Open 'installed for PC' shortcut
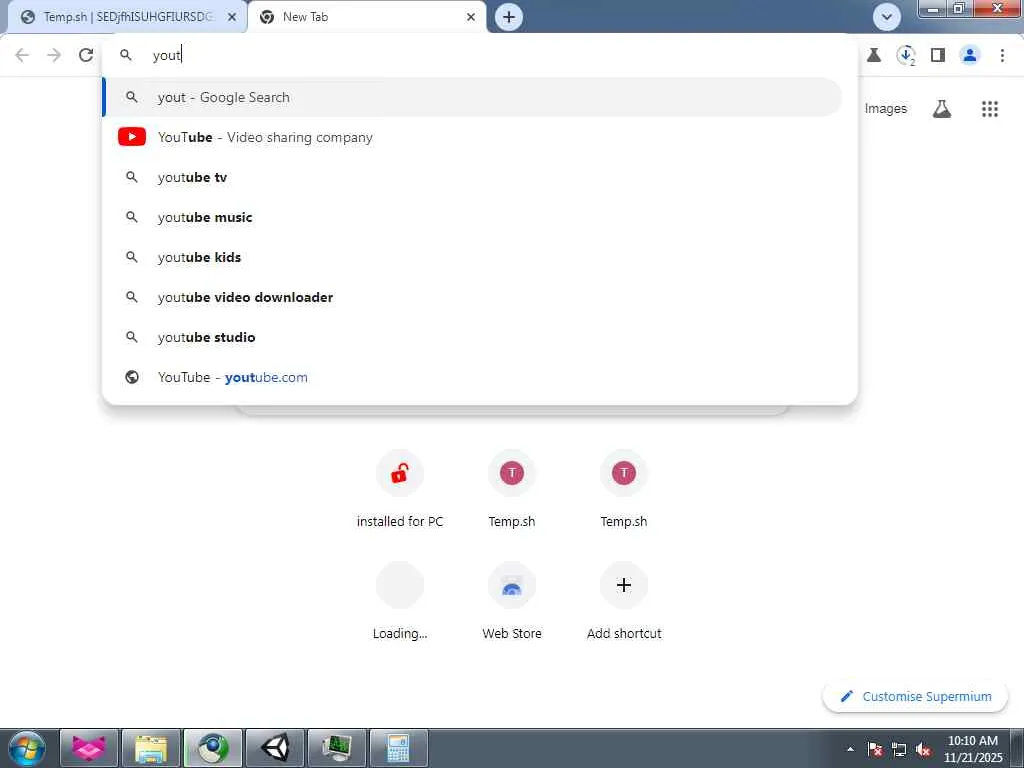Viewport: 1024px width, 768px height. [400, 490]
